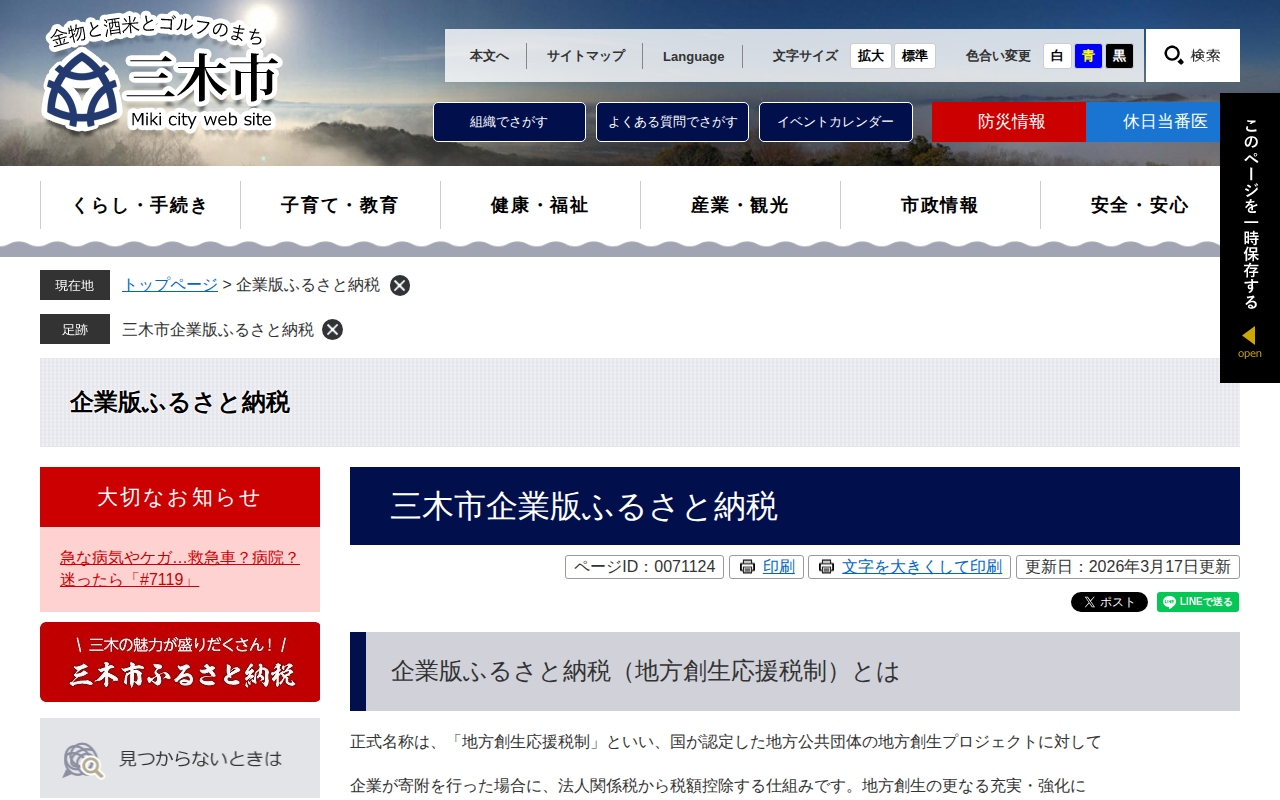Open くらし・手続き menu
The image size is (1280, 800).
(140, 205)
